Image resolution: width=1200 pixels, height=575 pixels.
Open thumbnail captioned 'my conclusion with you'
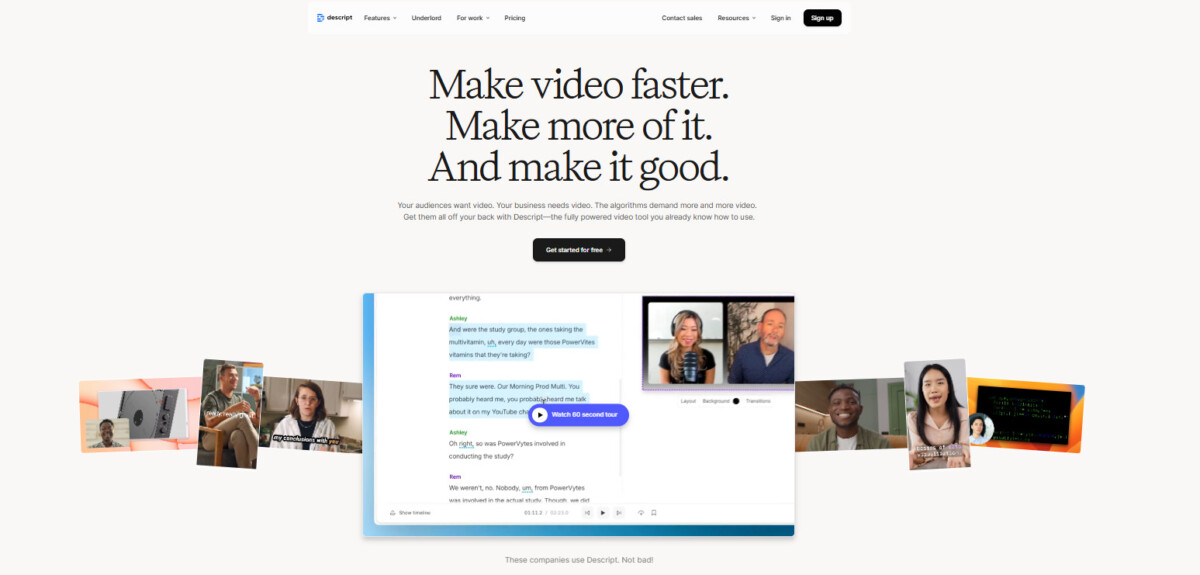(311, 415)
